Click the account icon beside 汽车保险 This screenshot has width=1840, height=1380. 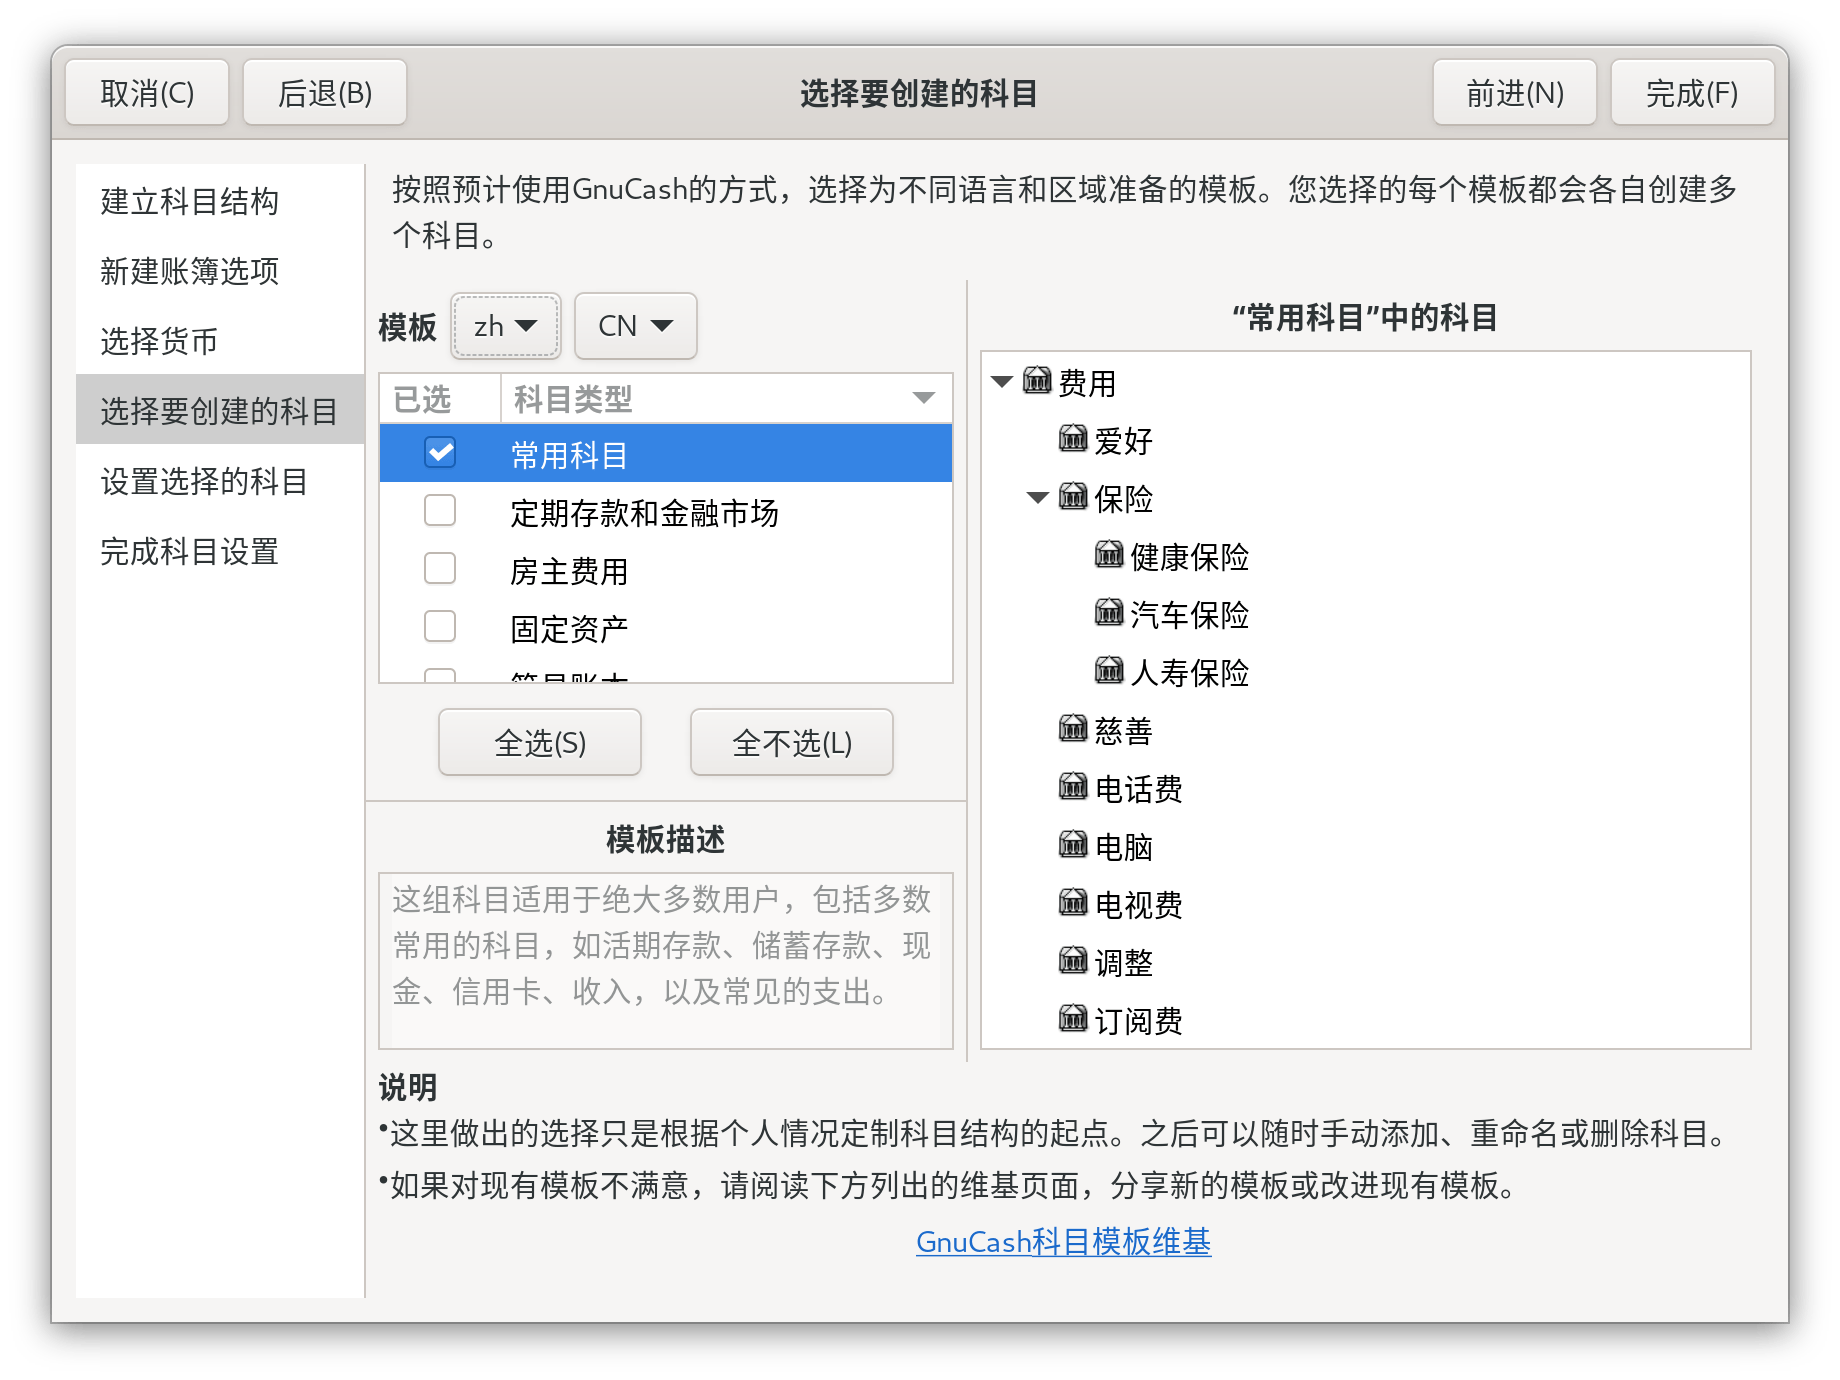[x=1109, y=613]
